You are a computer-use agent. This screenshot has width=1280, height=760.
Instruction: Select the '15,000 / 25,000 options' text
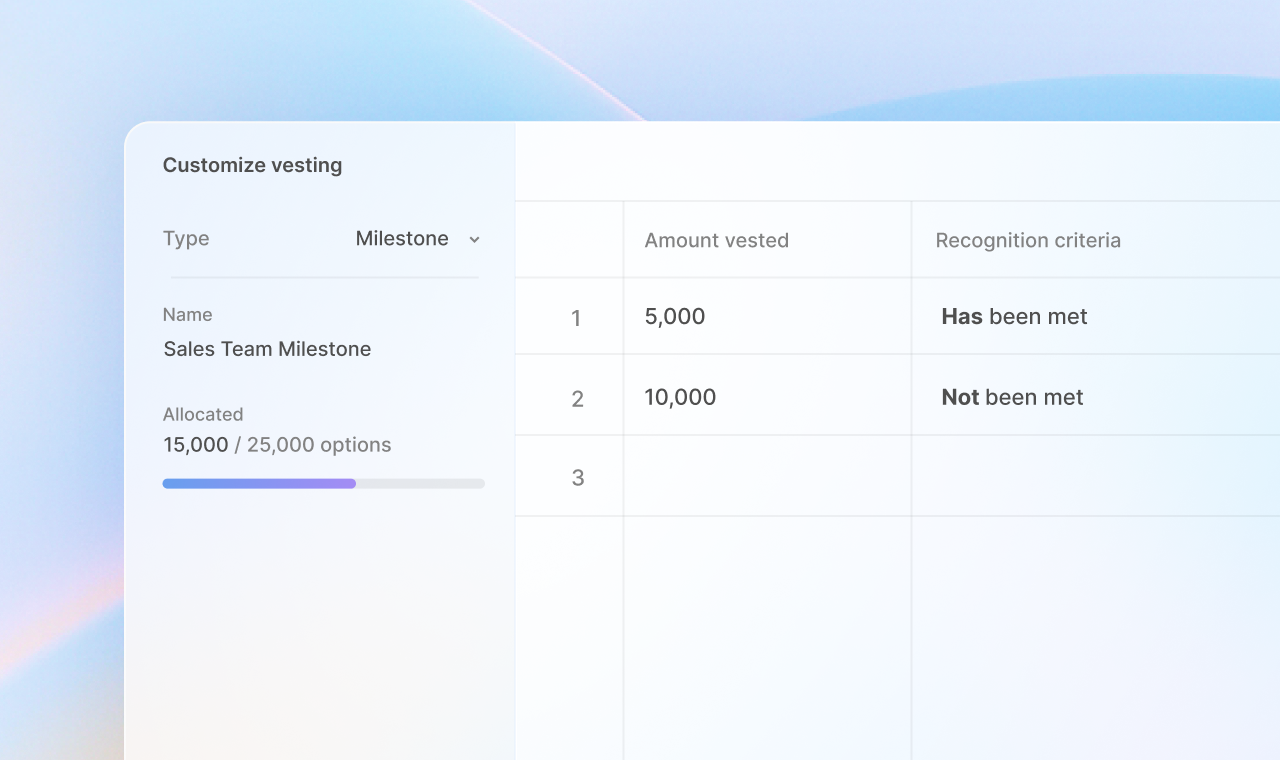(277, 444)
